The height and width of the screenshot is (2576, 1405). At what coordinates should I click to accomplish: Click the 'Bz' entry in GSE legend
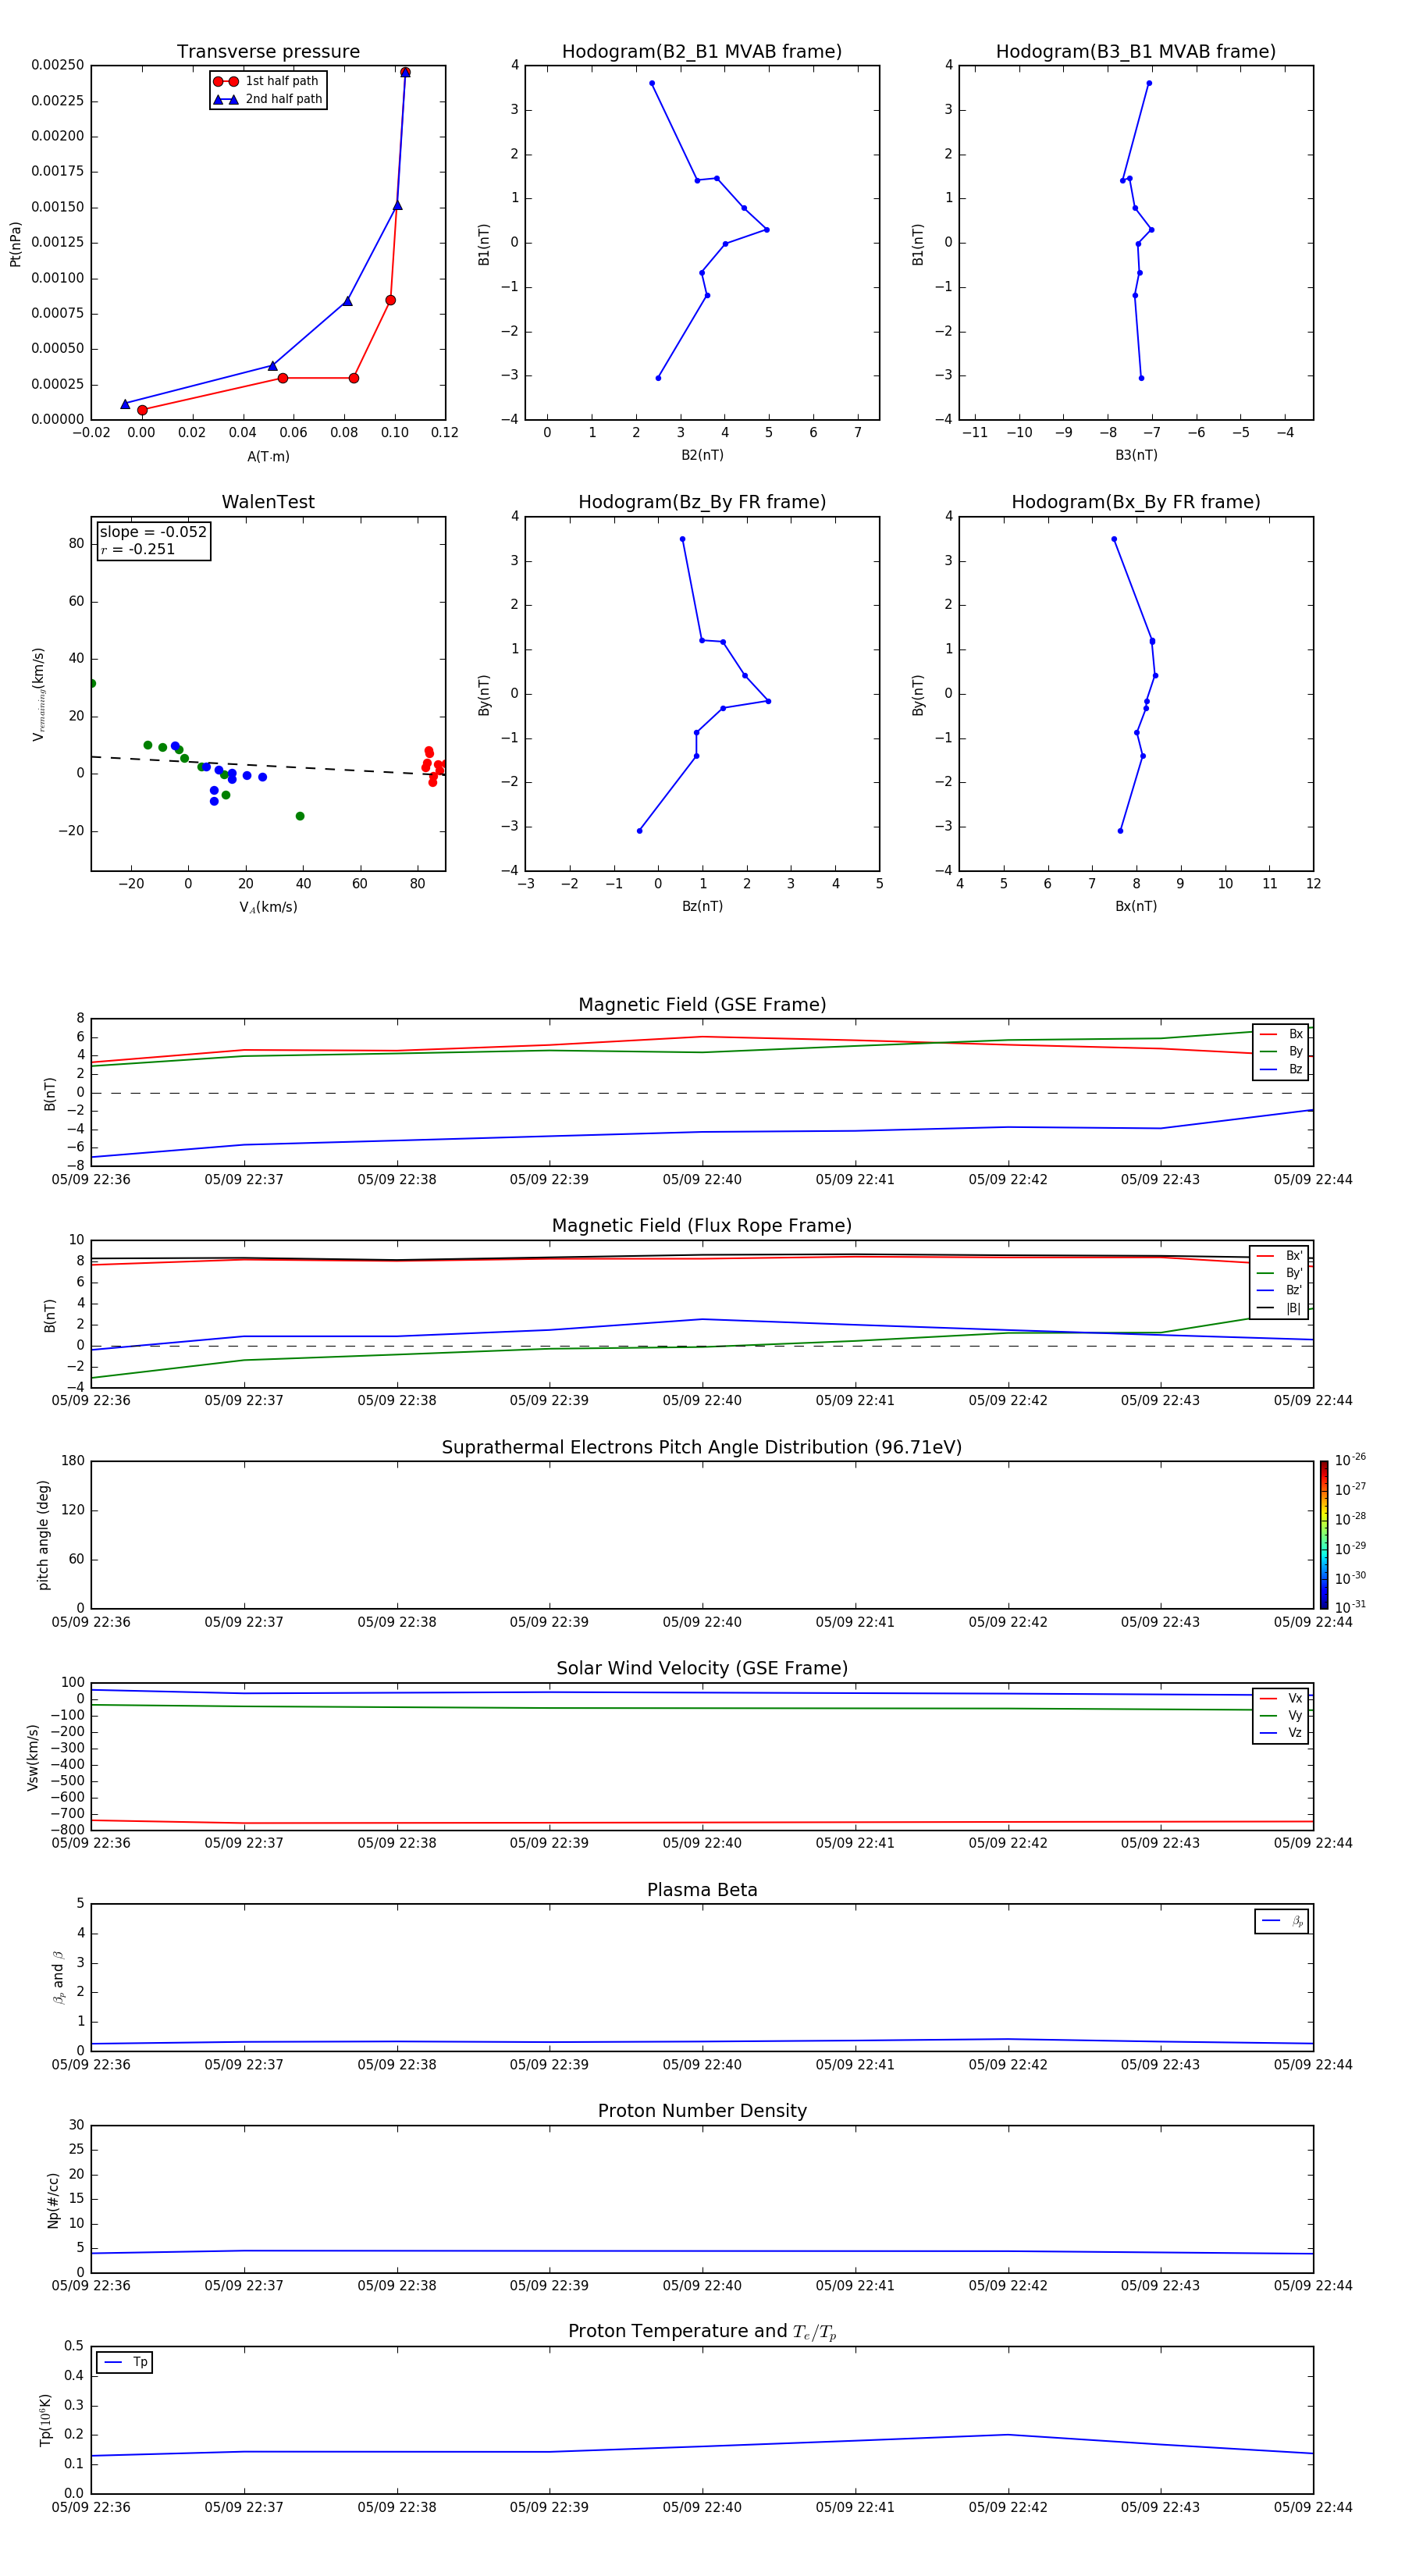tap(1281, 1069)
